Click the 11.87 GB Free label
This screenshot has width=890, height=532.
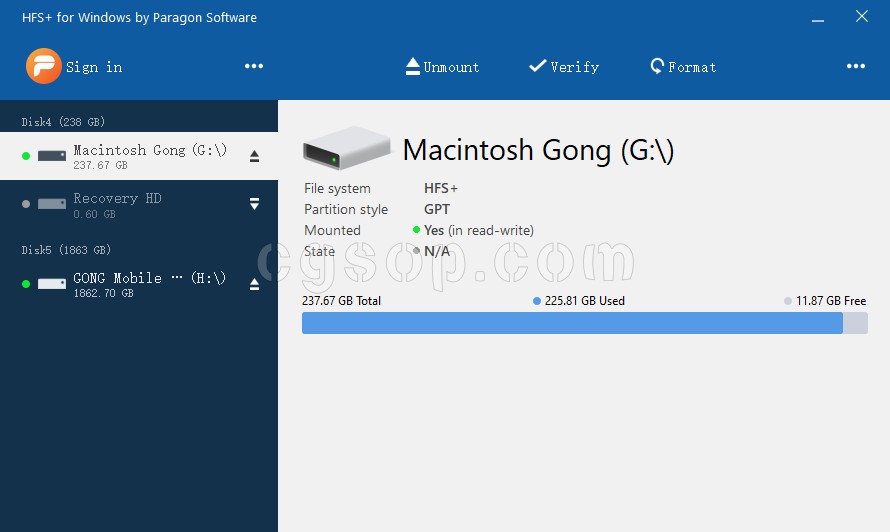pyautogui.click(x=831, y=301)
